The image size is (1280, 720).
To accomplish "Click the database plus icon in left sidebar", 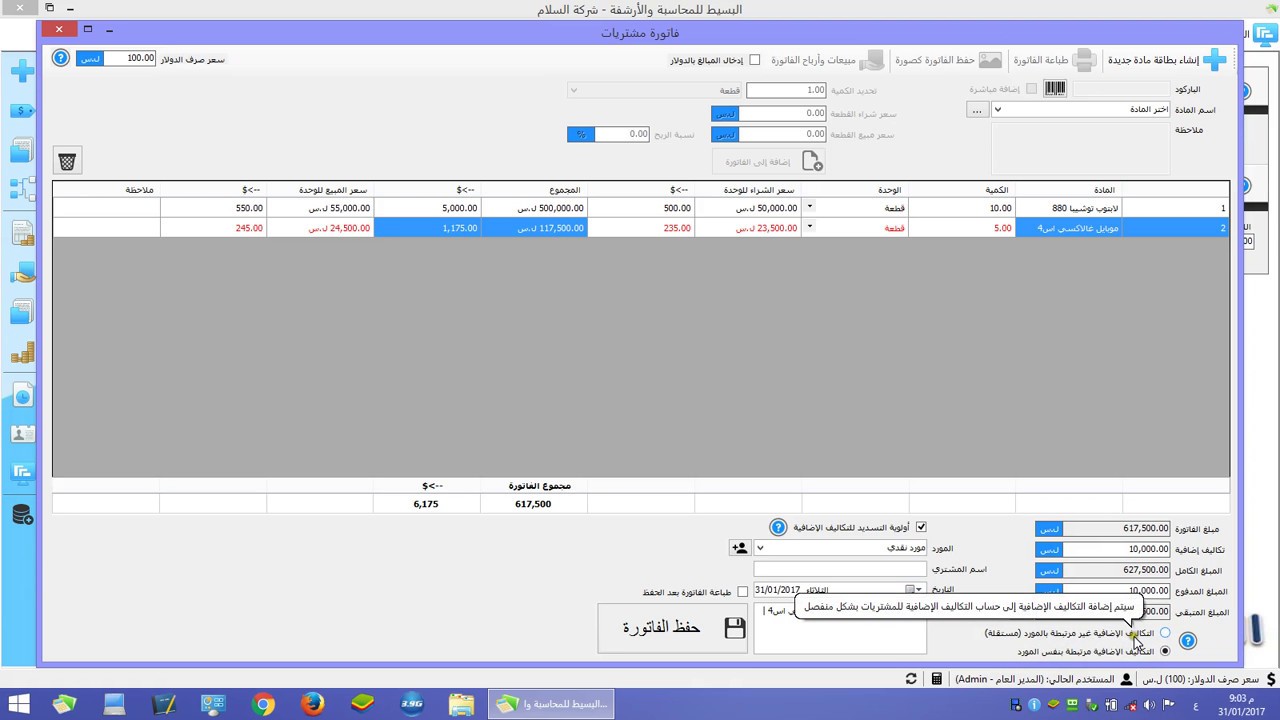I will 22,515.
